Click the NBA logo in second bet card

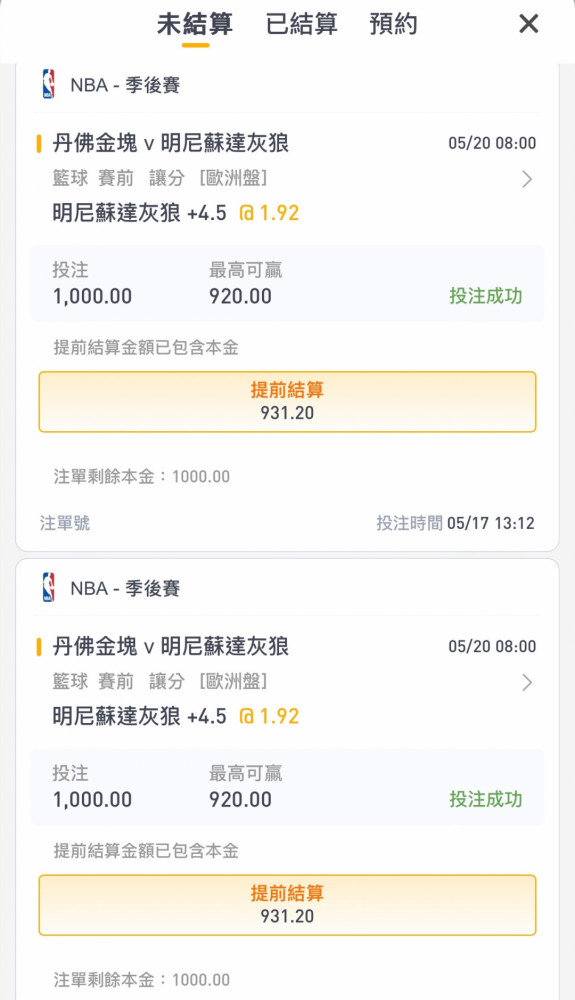48,587
